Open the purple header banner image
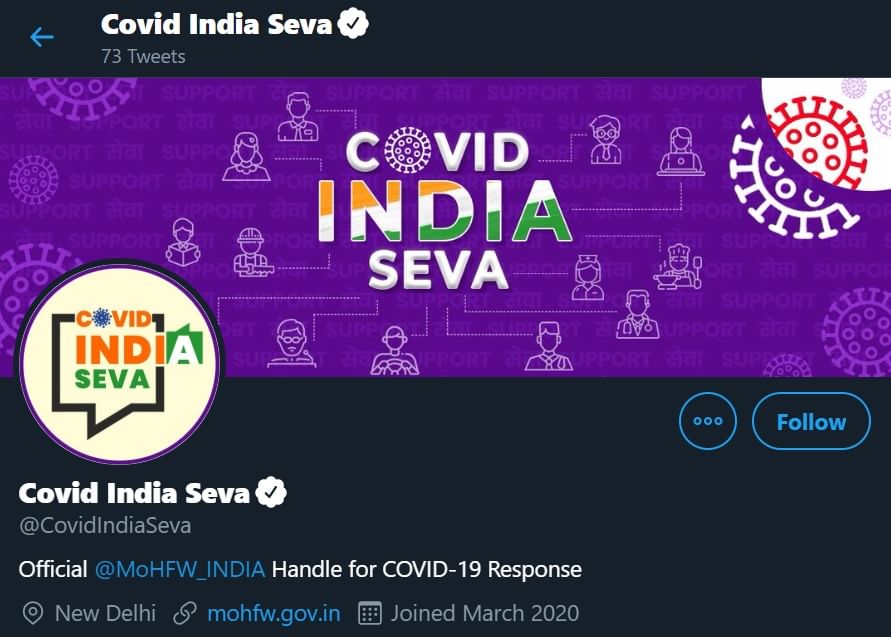 point(446,227)
